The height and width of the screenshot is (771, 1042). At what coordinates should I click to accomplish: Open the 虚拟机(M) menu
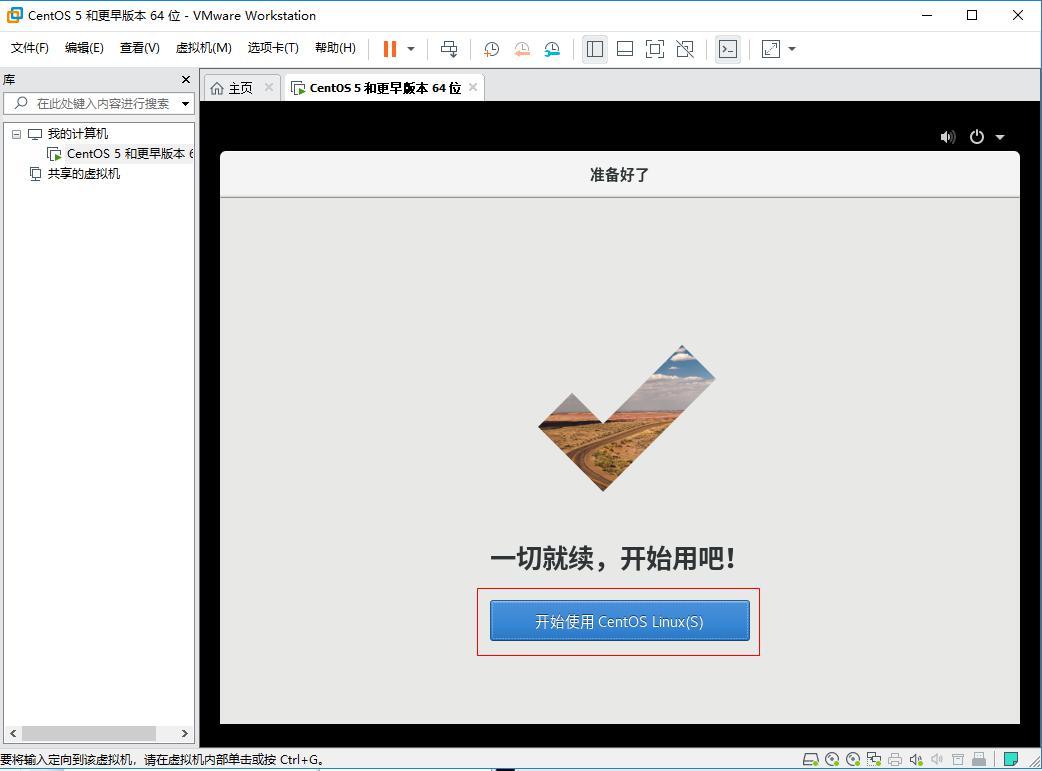[203, 47]
